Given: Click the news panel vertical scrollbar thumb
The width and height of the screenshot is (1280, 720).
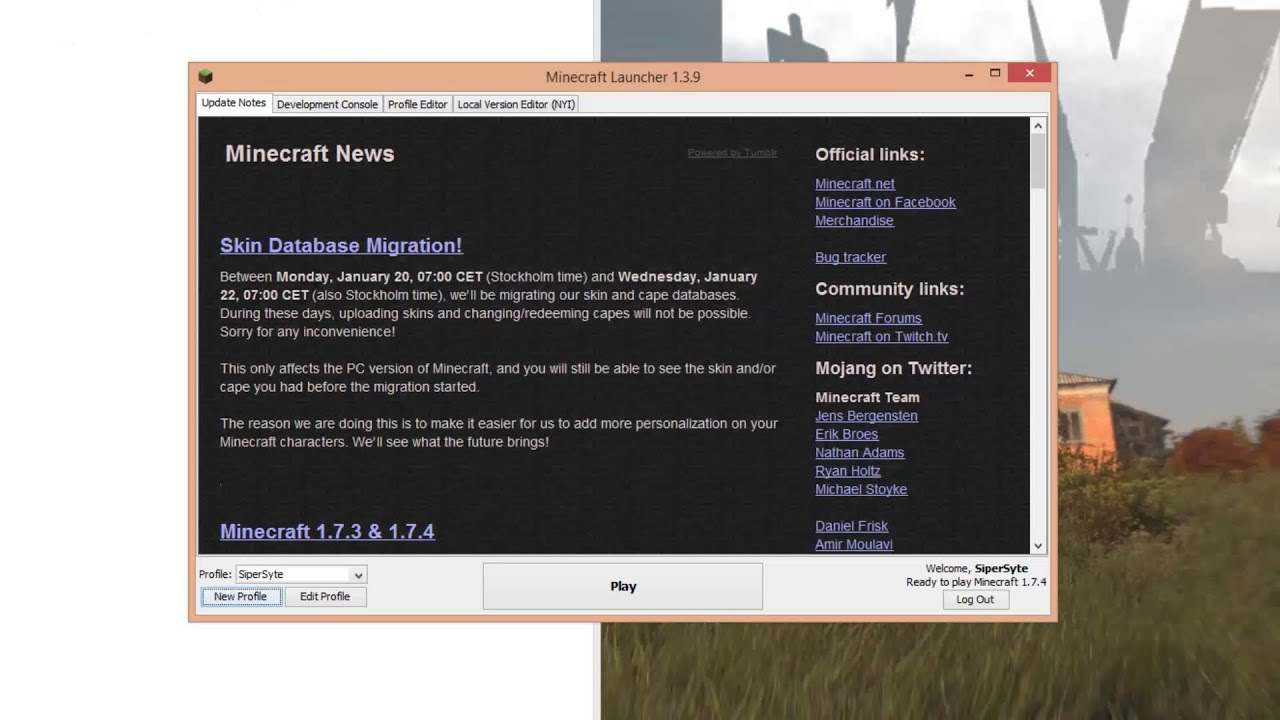Looking at the screenshot, I should tap(1038, 161).
